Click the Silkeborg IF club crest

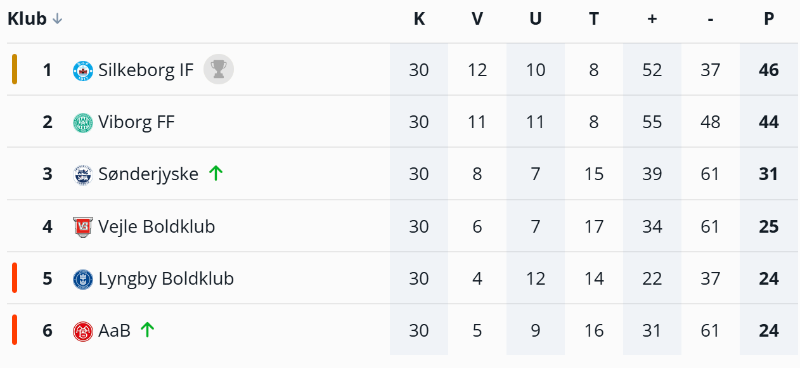(x=83, y=70)
